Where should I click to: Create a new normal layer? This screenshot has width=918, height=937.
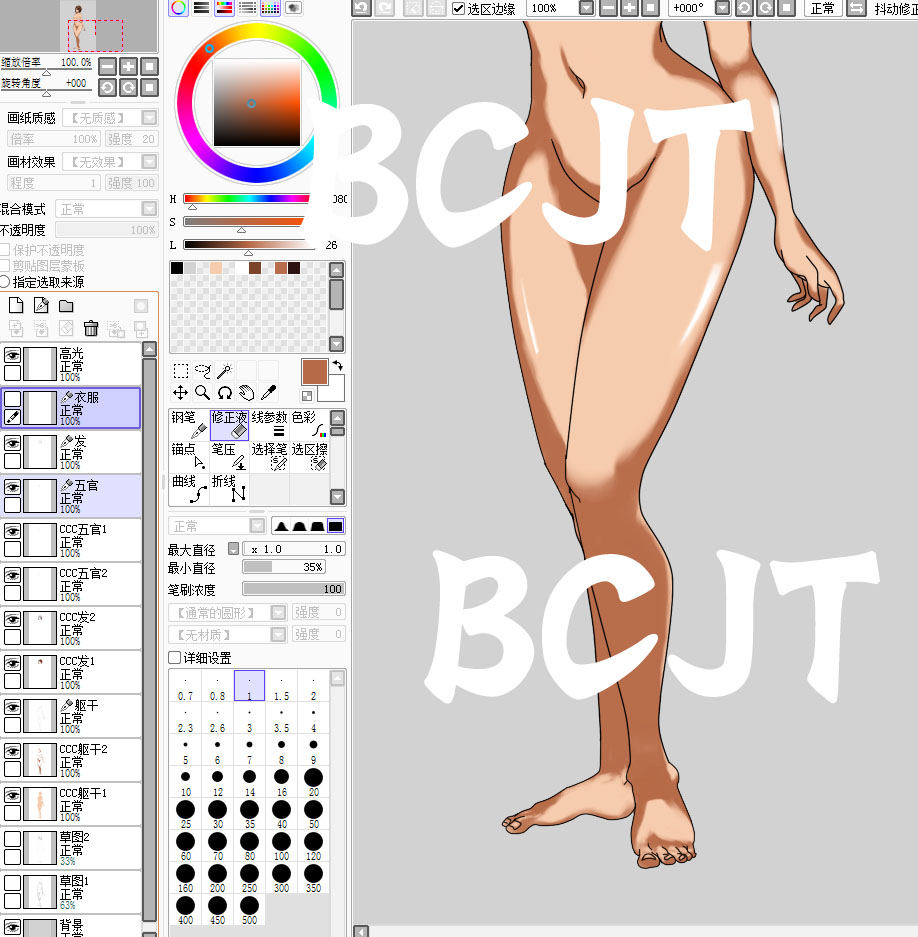16,306
